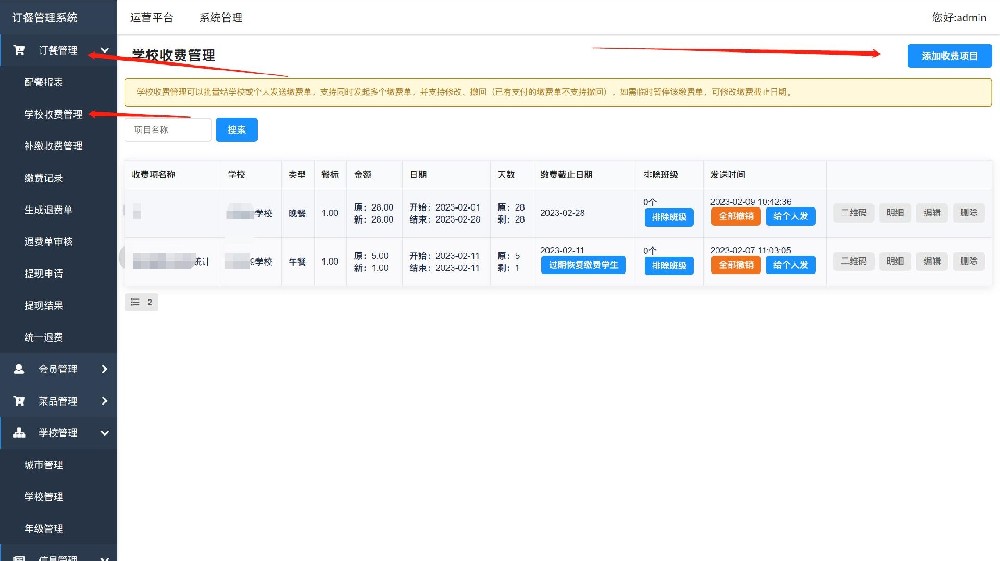Focus the 项目名称 search input field

(168, 130)
